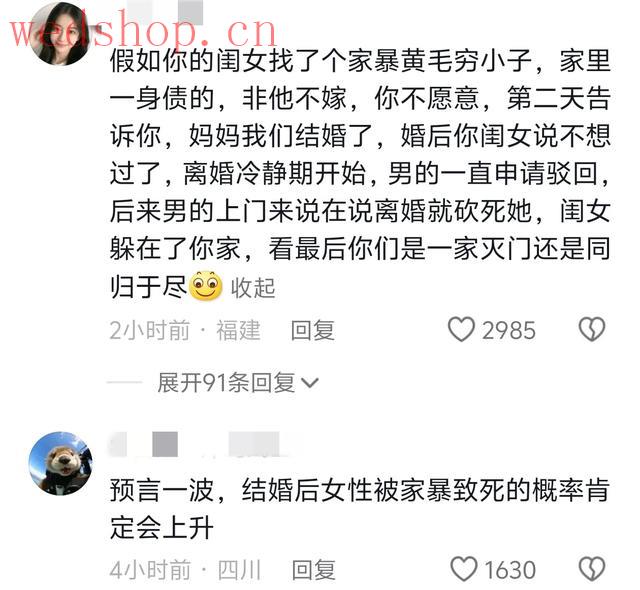Select the 2小时前 · 福建 timestamp
Screen dimensions: 640x590
(185, 330)
